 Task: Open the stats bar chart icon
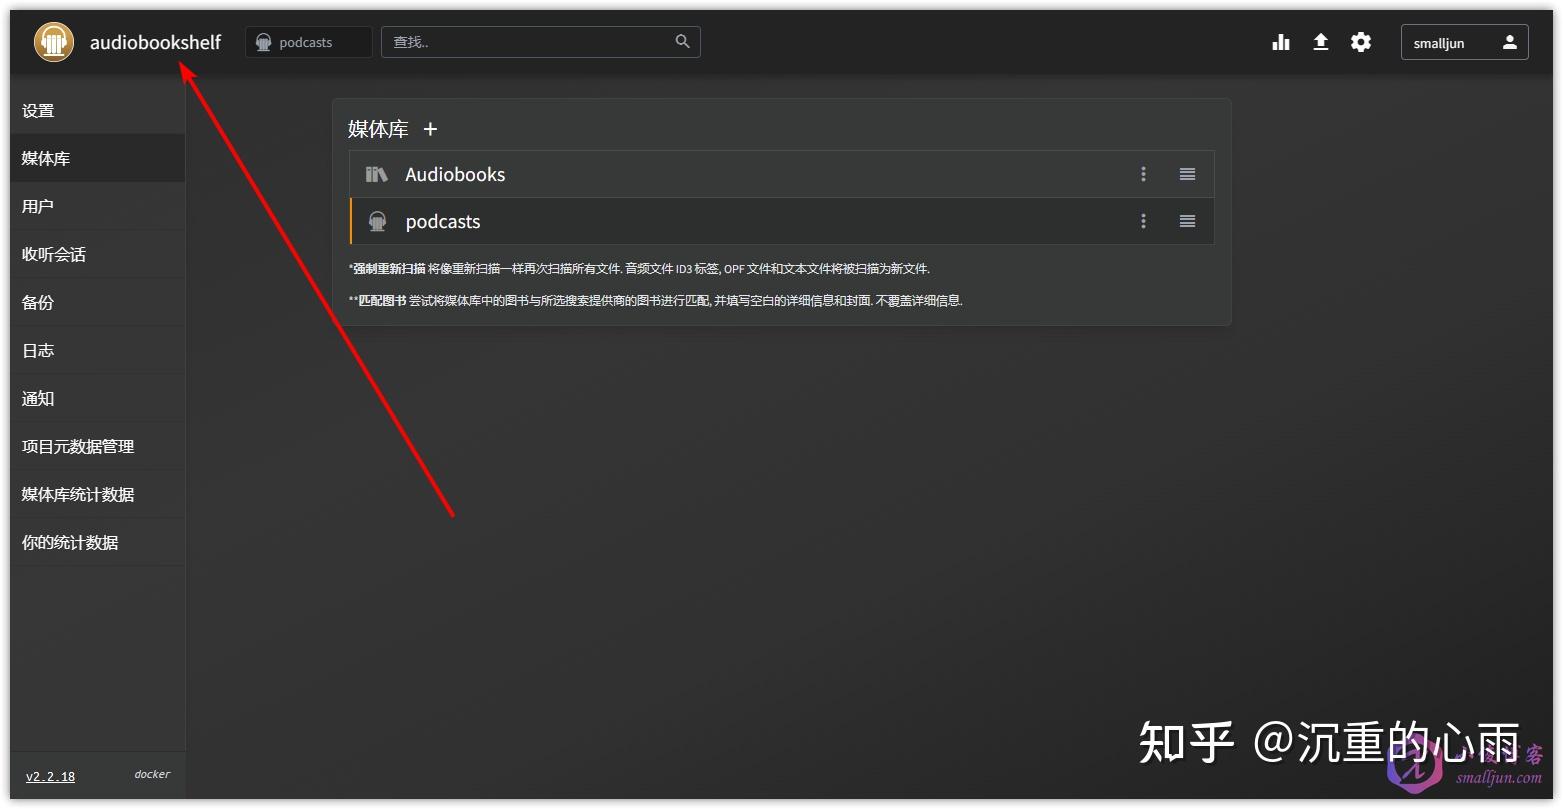tap(1281, 42)
